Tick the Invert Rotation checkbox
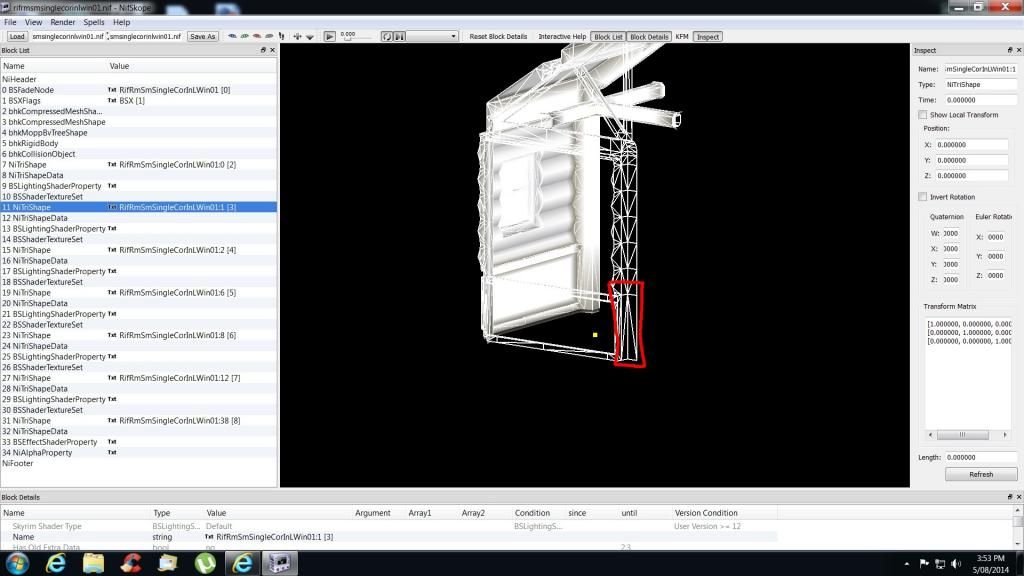1024x576 pixels. [922, 197]
